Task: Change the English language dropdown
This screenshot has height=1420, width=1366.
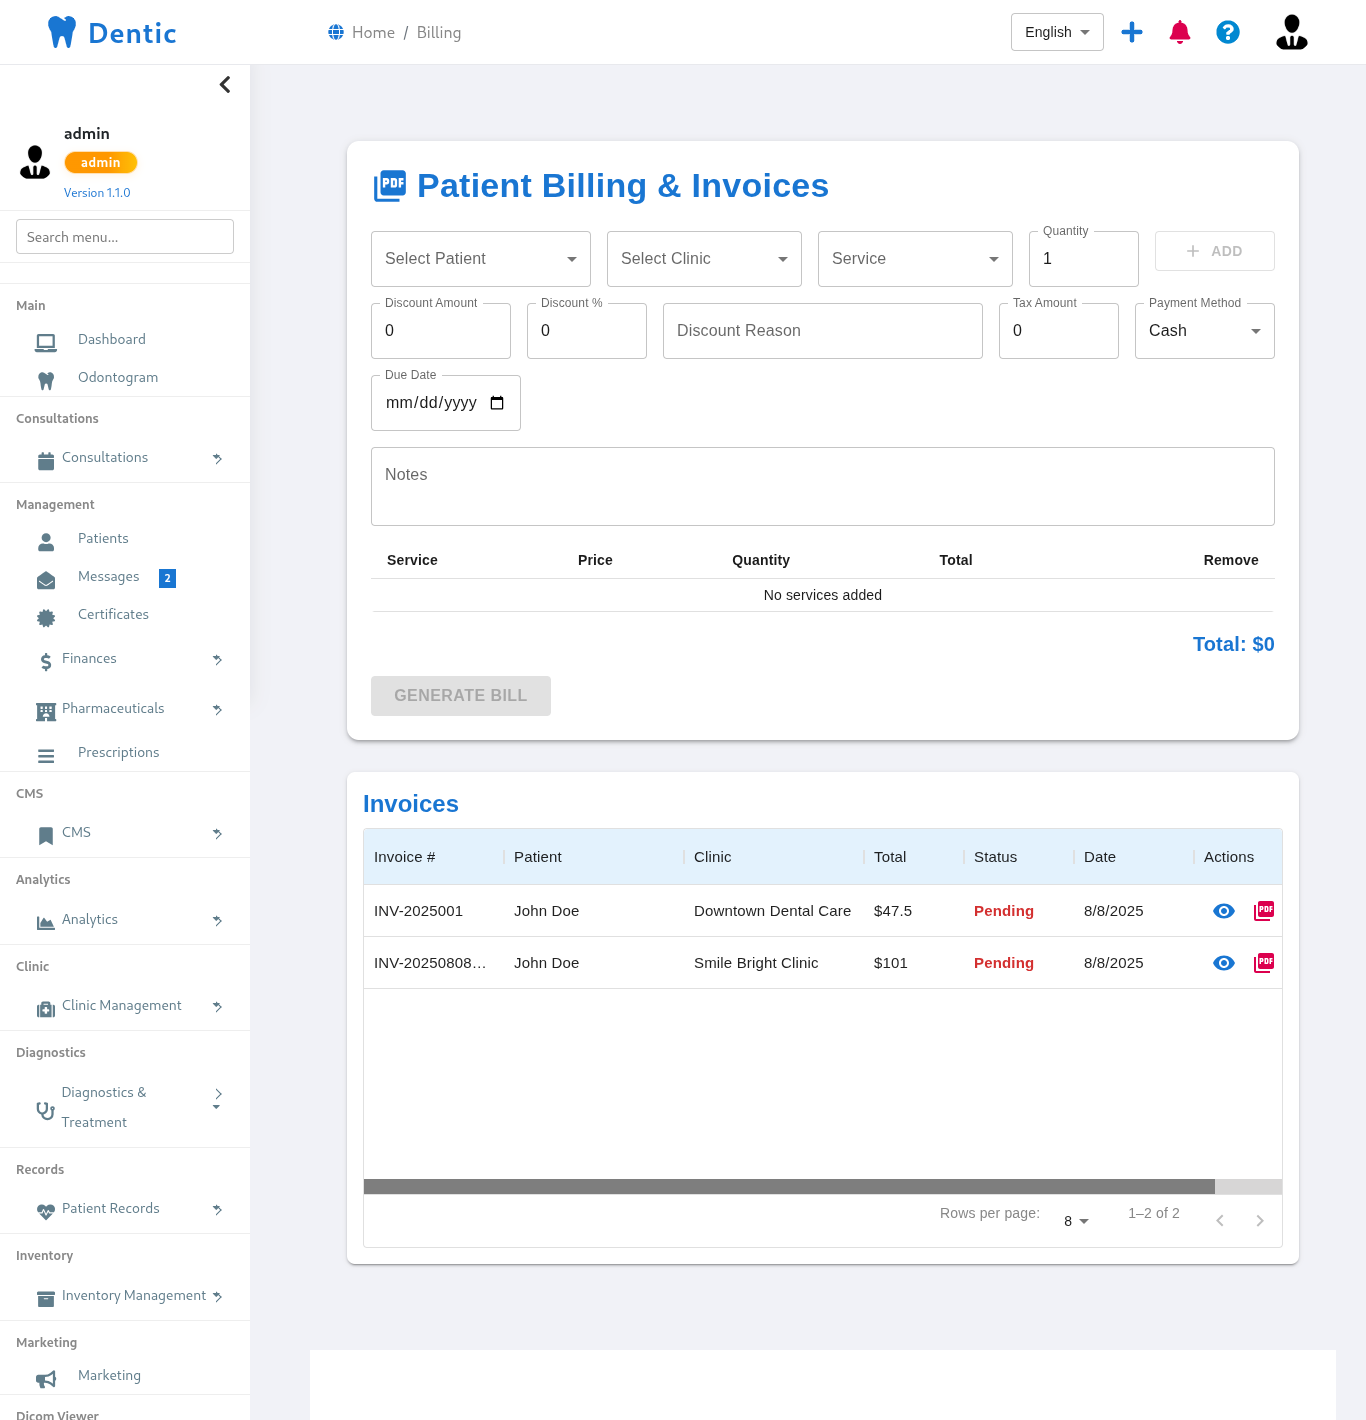Action: pos(1057,32)
